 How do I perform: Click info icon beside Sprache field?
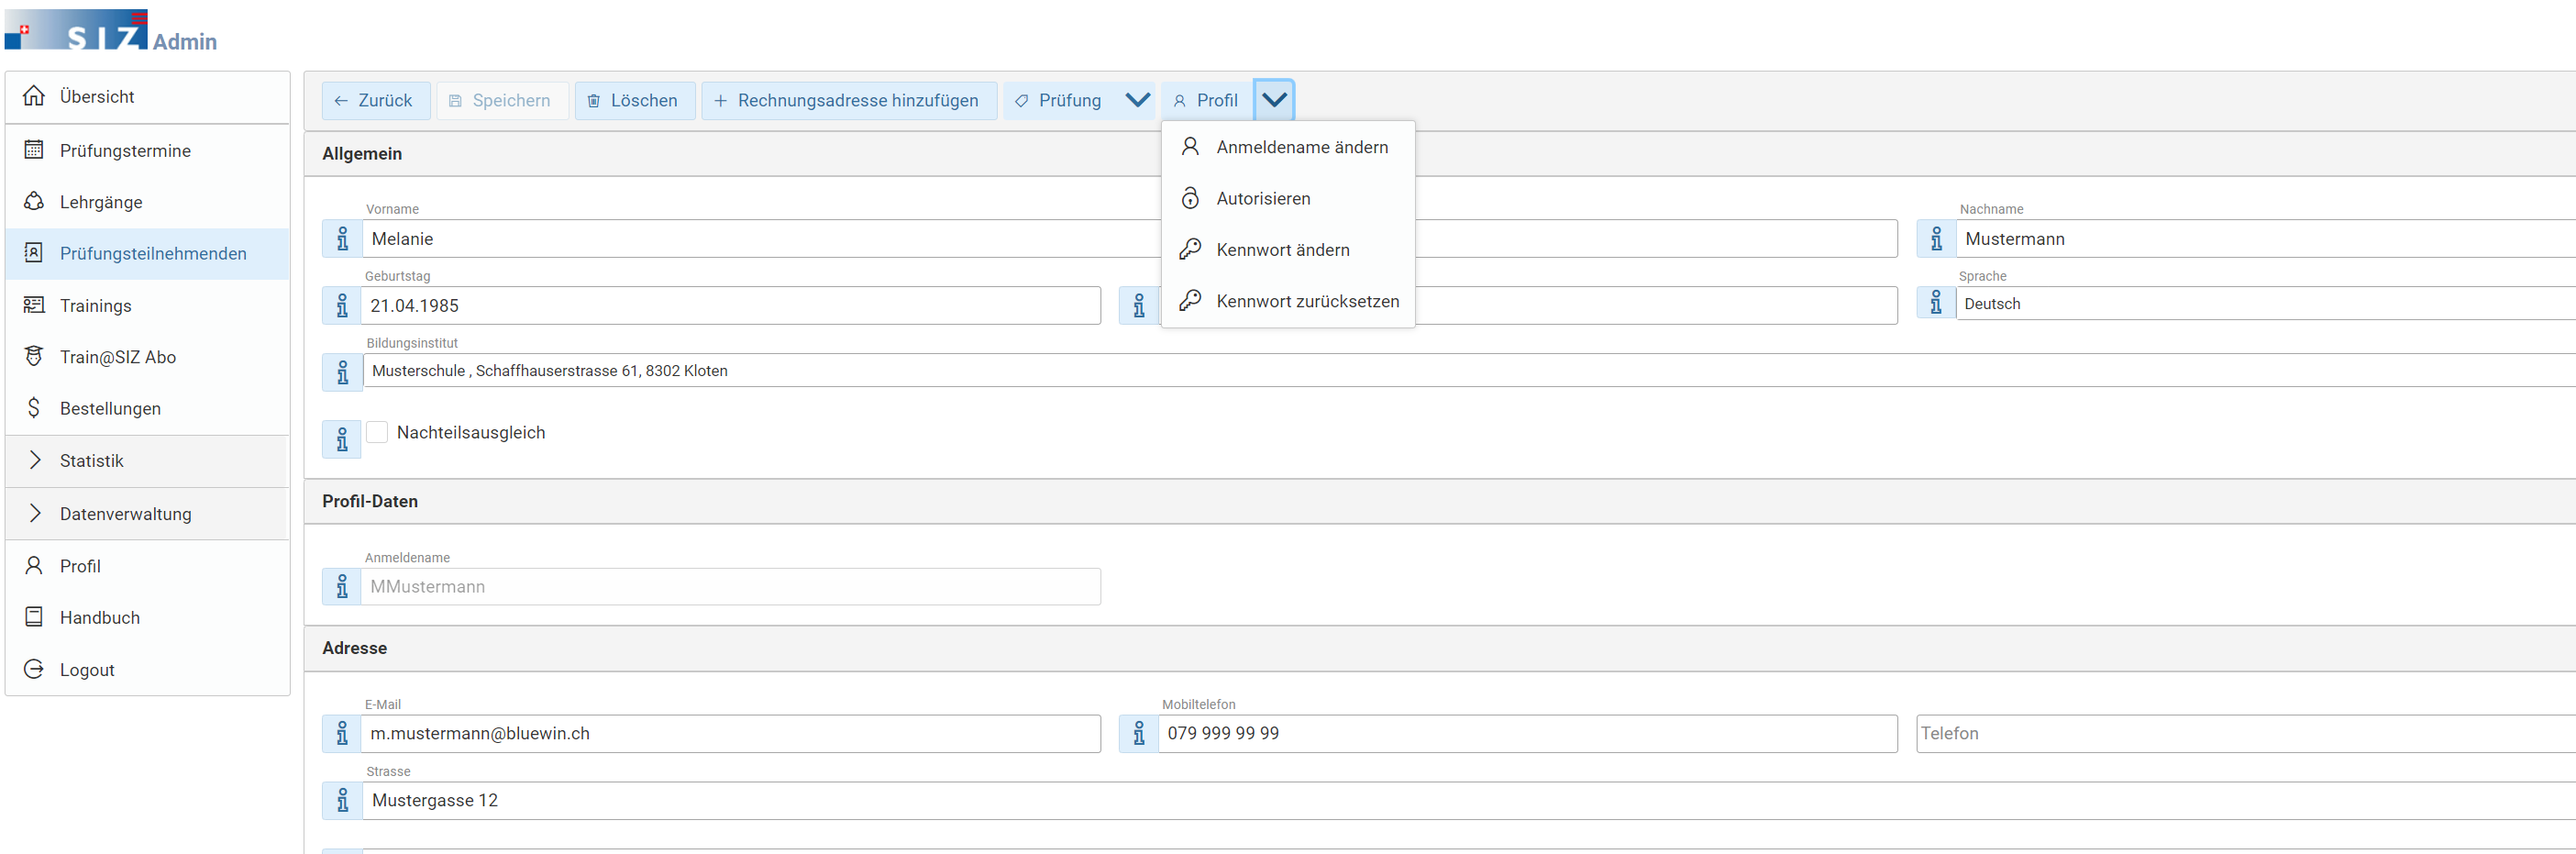tap(1936, 302)
